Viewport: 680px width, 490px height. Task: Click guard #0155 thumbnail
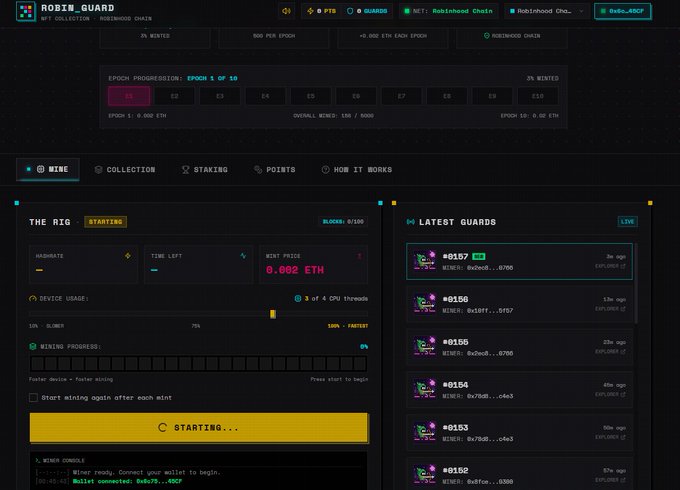pos(425,347)
